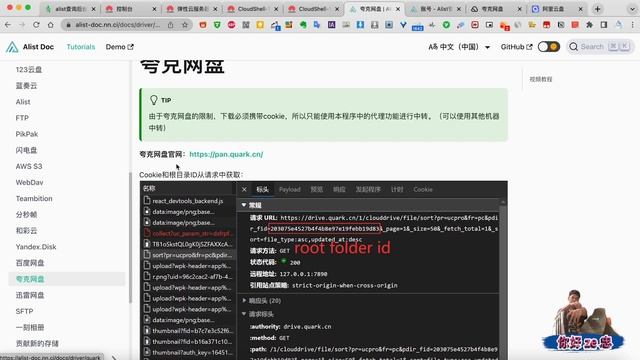The width and height of the screenshot is (640, 360).
Task: Open the extensions puzzle icon
Action: 589,25
